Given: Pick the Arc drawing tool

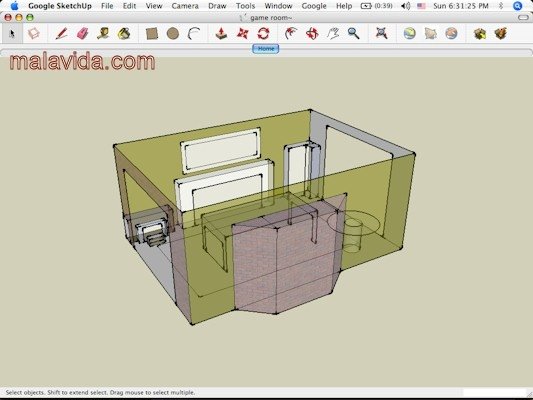Looking at the screenshot, I should pyautogui.click(x=194, y=34).
